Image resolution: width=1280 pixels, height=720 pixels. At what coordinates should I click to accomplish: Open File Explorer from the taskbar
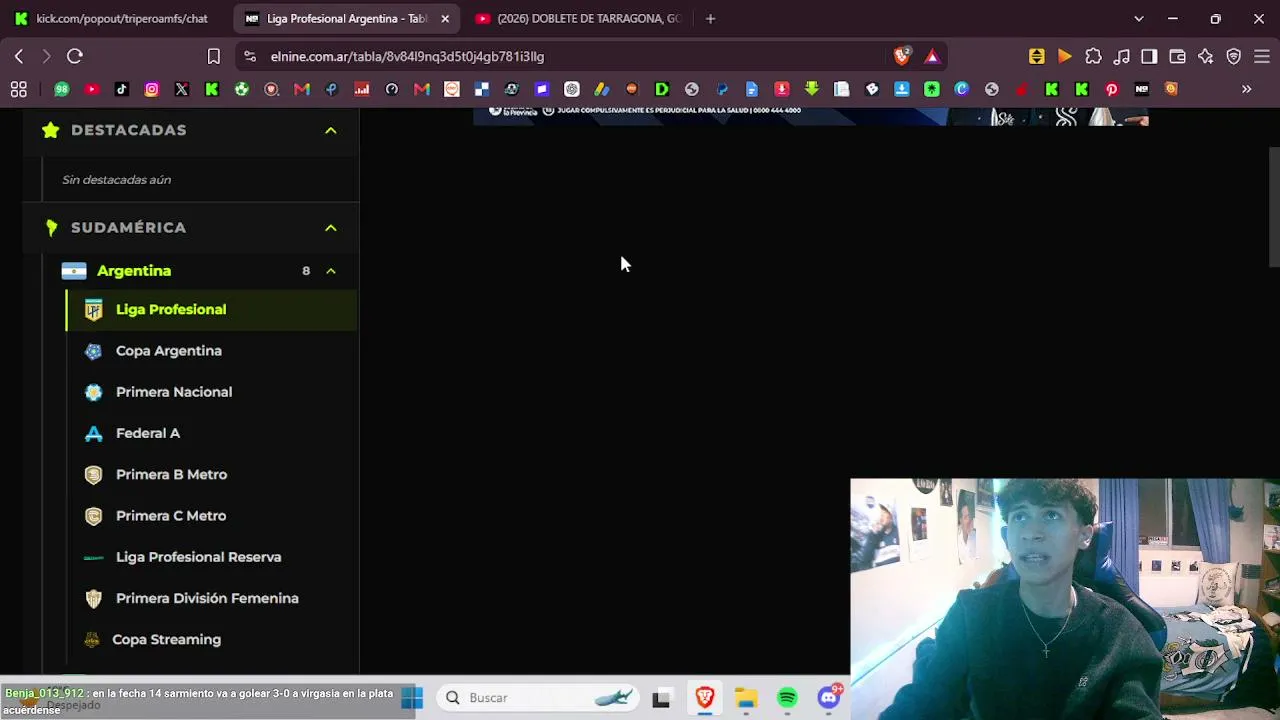(x=746, y=698)
